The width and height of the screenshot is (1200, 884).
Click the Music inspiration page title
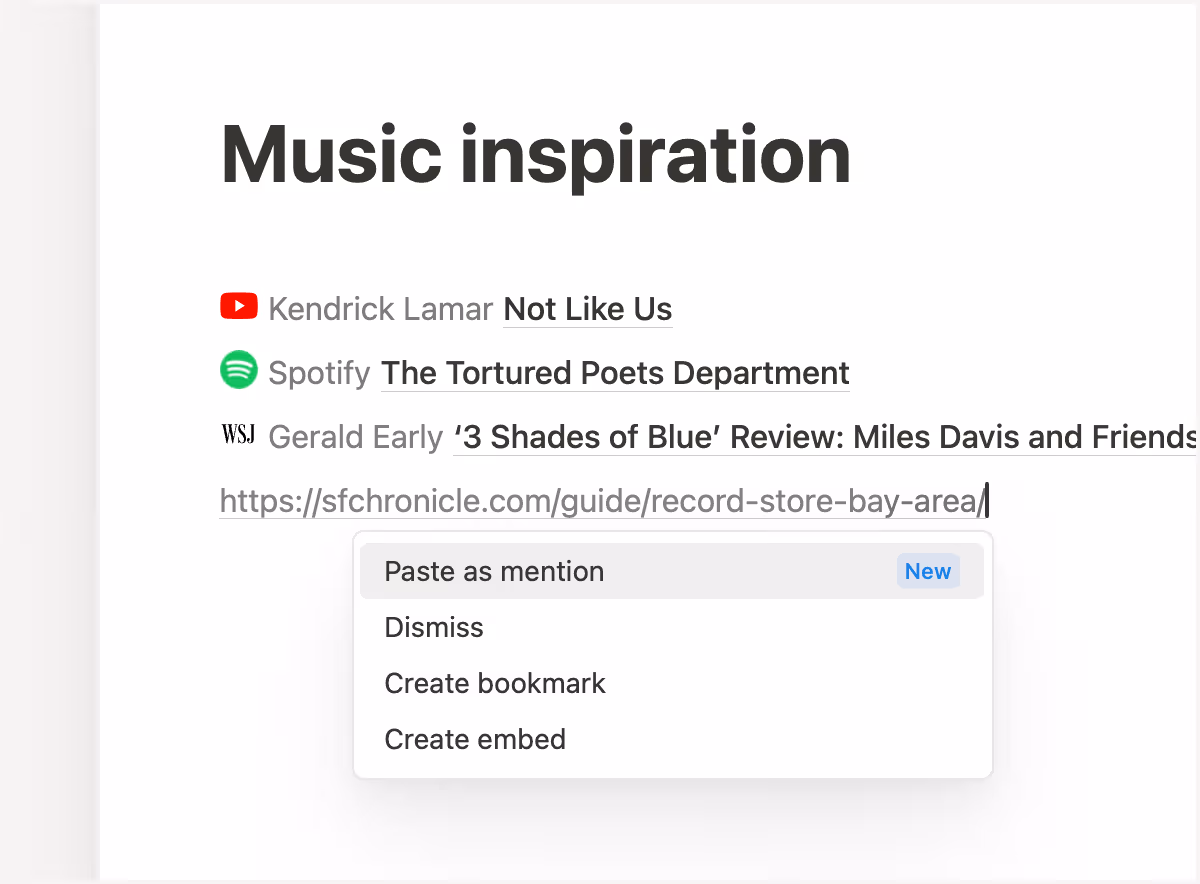coord(535,155)
